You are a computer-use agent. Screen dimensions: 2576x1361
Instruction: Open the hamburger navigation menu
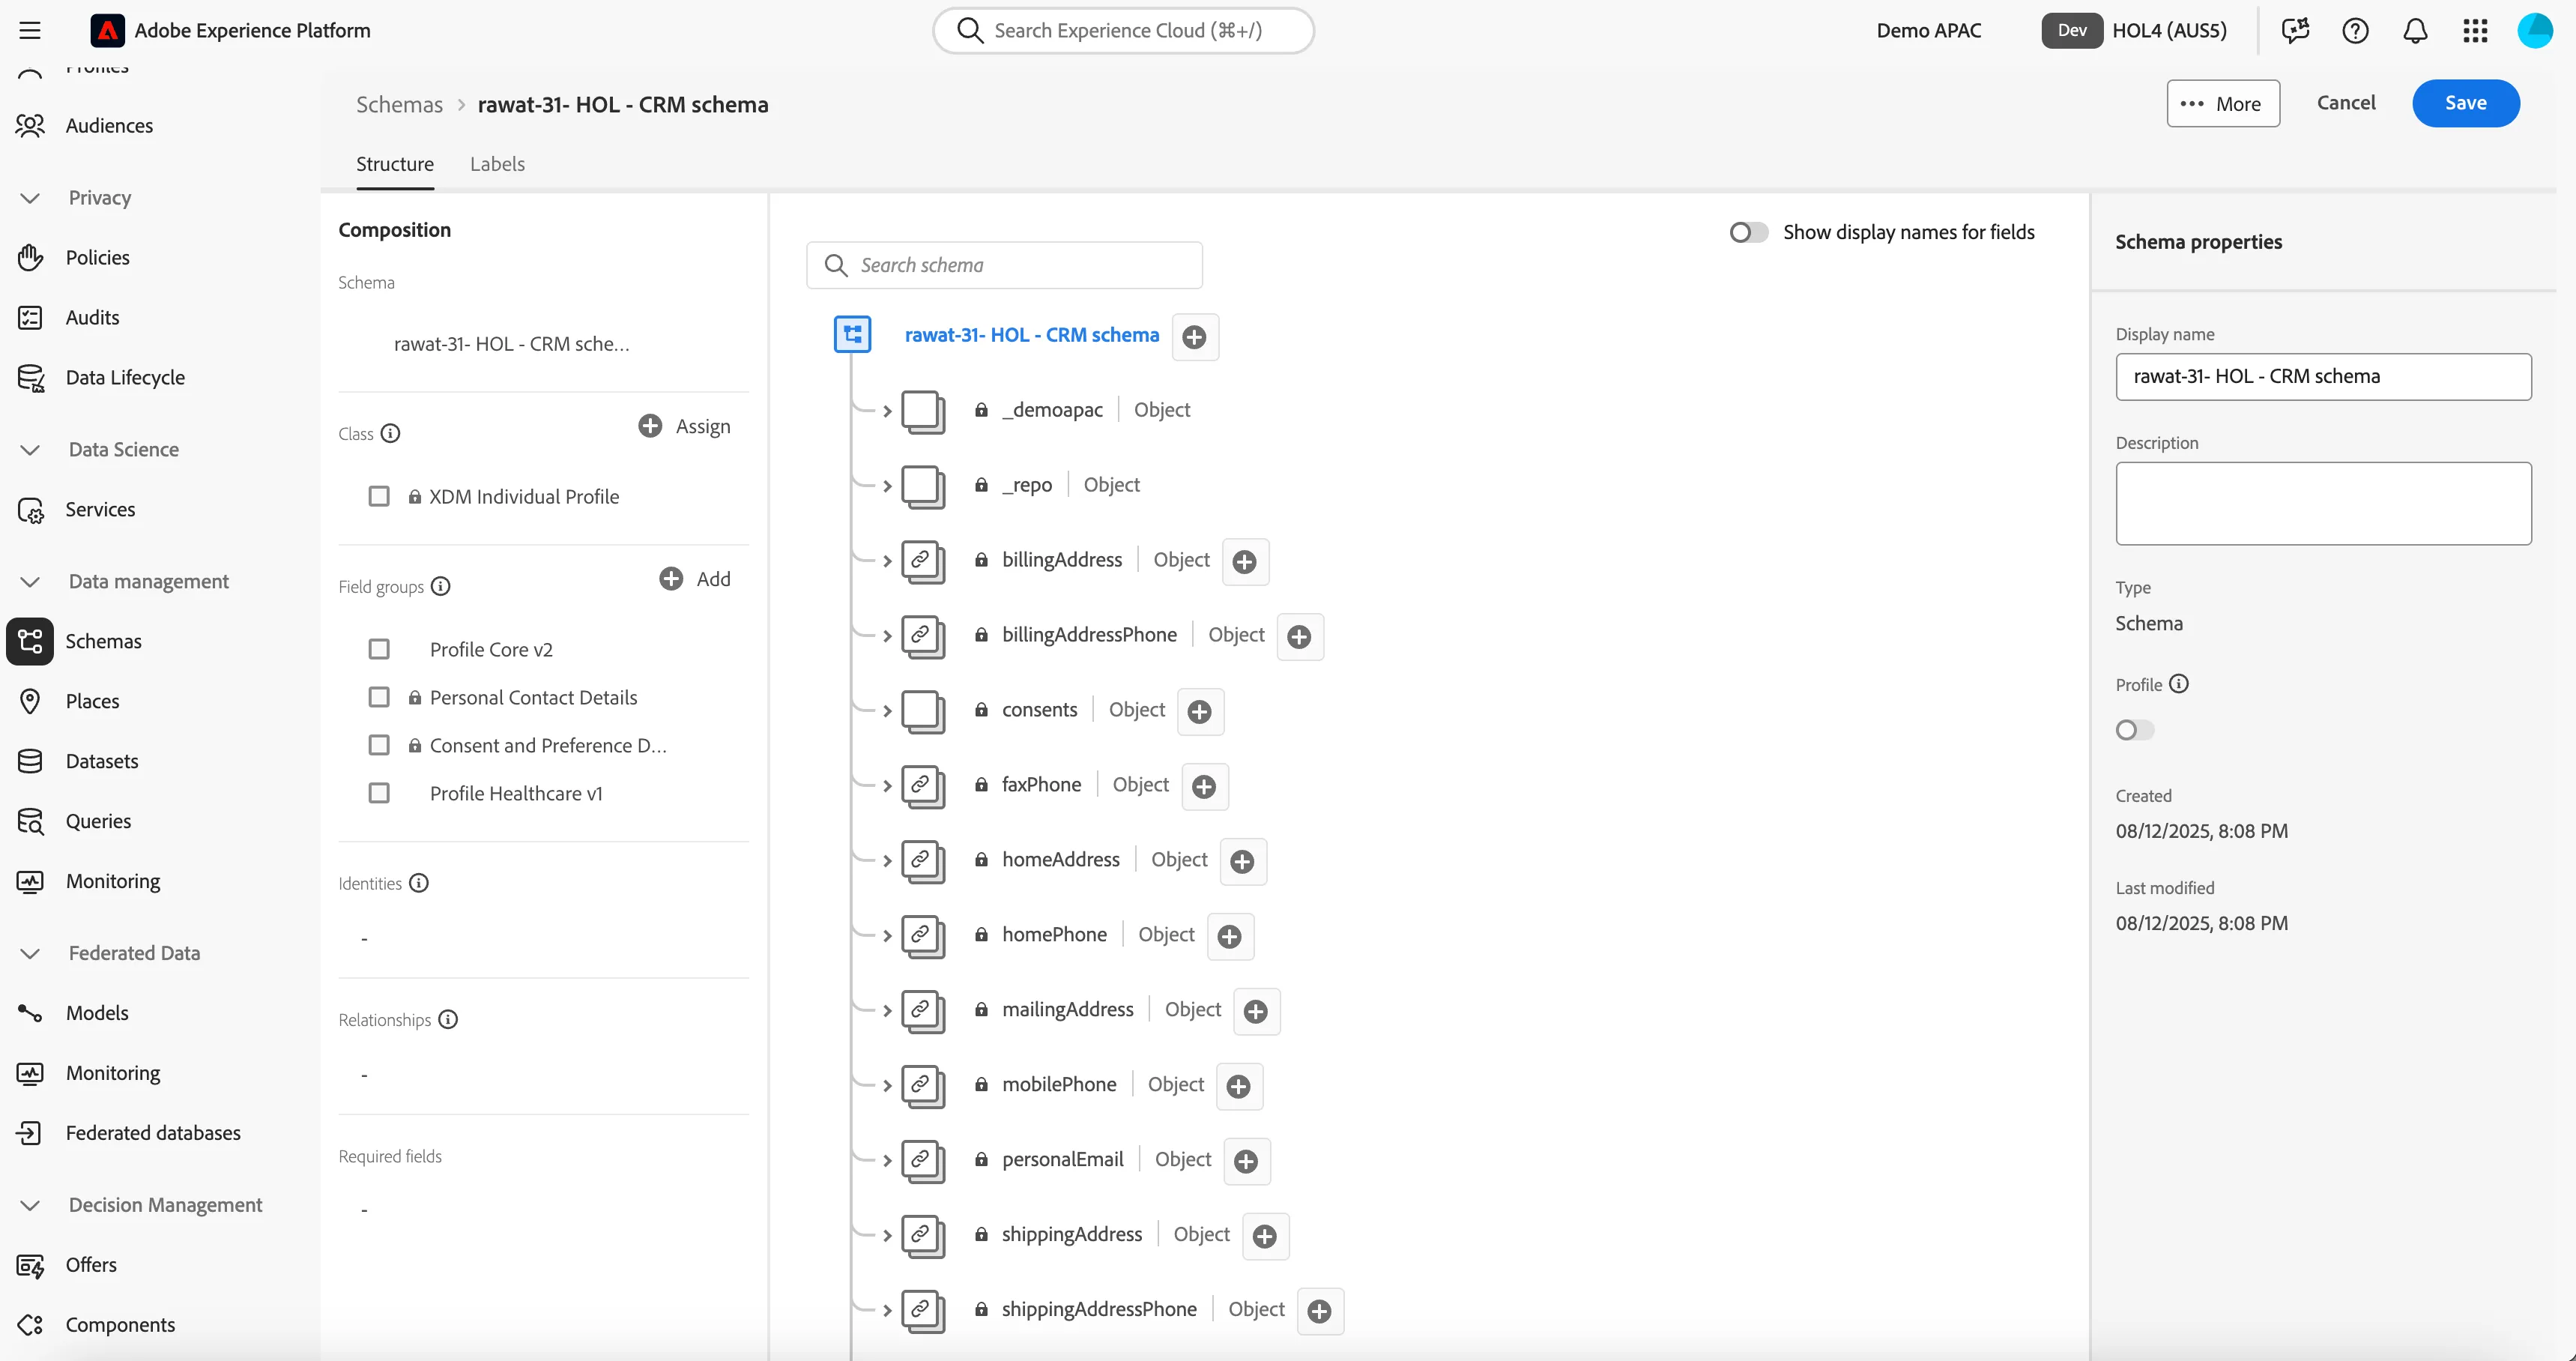30,30
